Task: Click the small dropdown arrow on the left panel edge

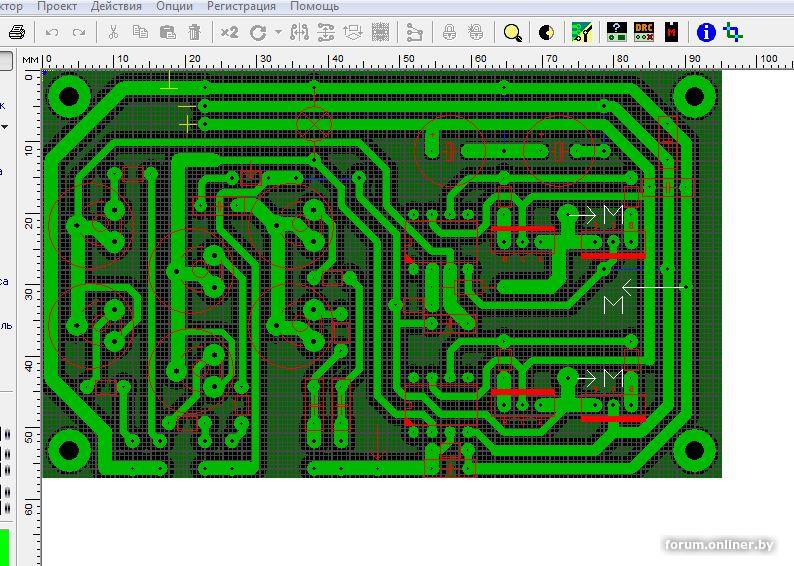Action: [4, 127]
